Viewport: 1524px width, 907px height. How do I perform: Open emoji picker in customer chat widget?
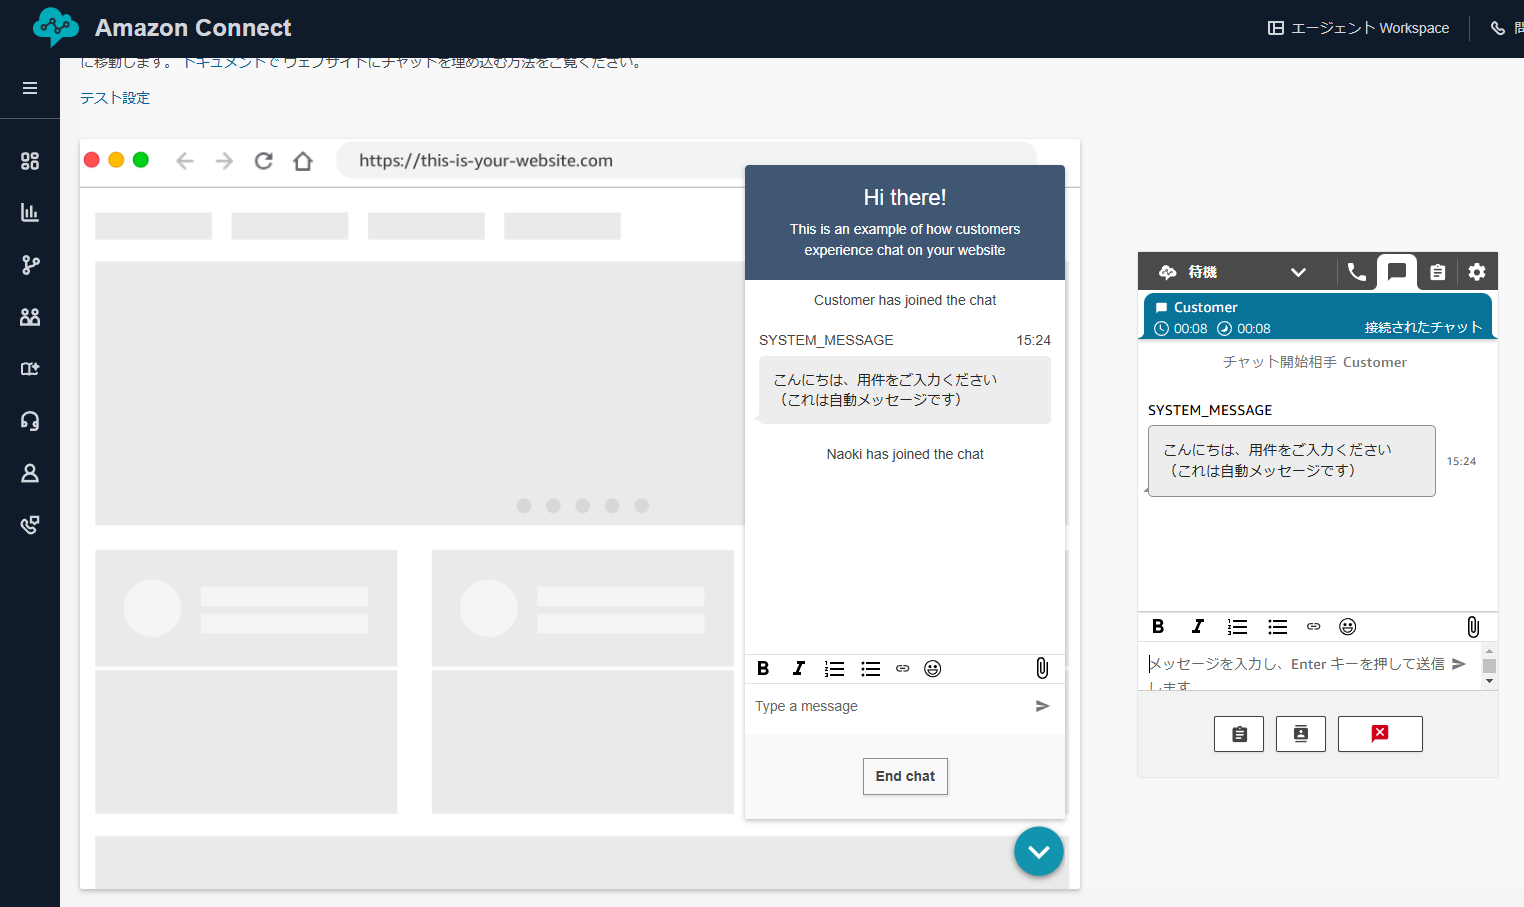(933, 669)
